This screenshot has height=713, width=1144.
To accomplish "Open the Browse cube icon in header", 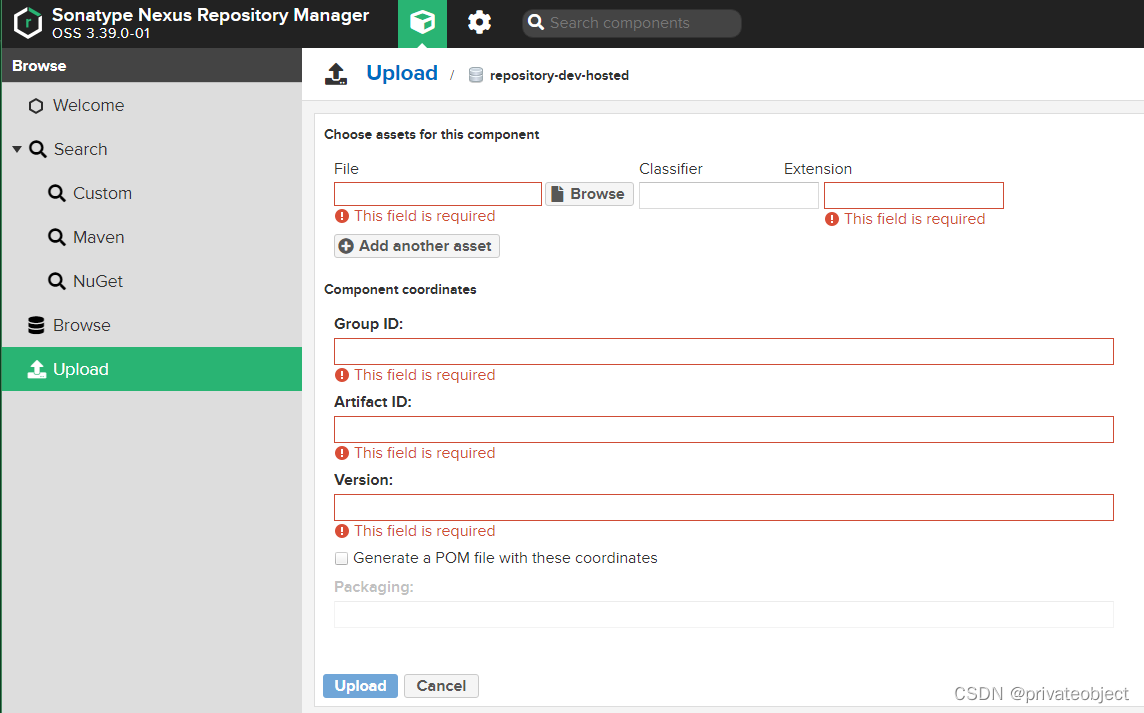I will coord(422,23).
